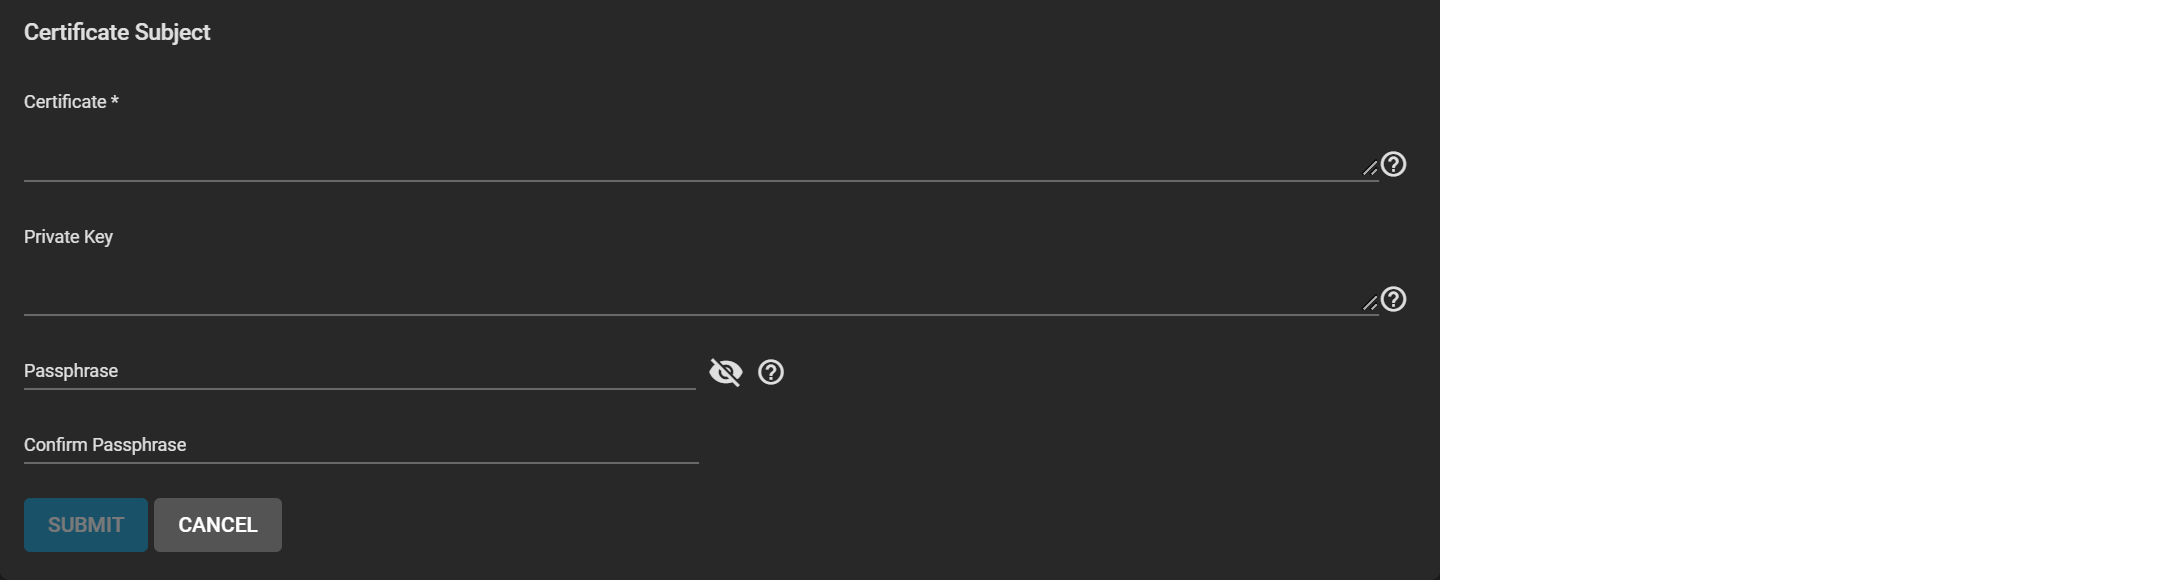
Task: Select the Confirm Passphrase input field
Action: point(361,445)
